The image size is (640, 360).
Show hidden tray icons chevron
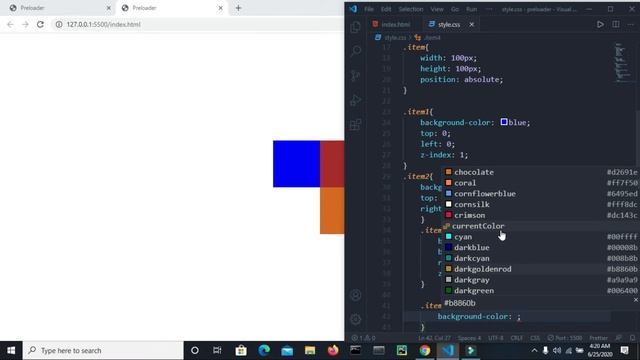[x=534, y=351]
